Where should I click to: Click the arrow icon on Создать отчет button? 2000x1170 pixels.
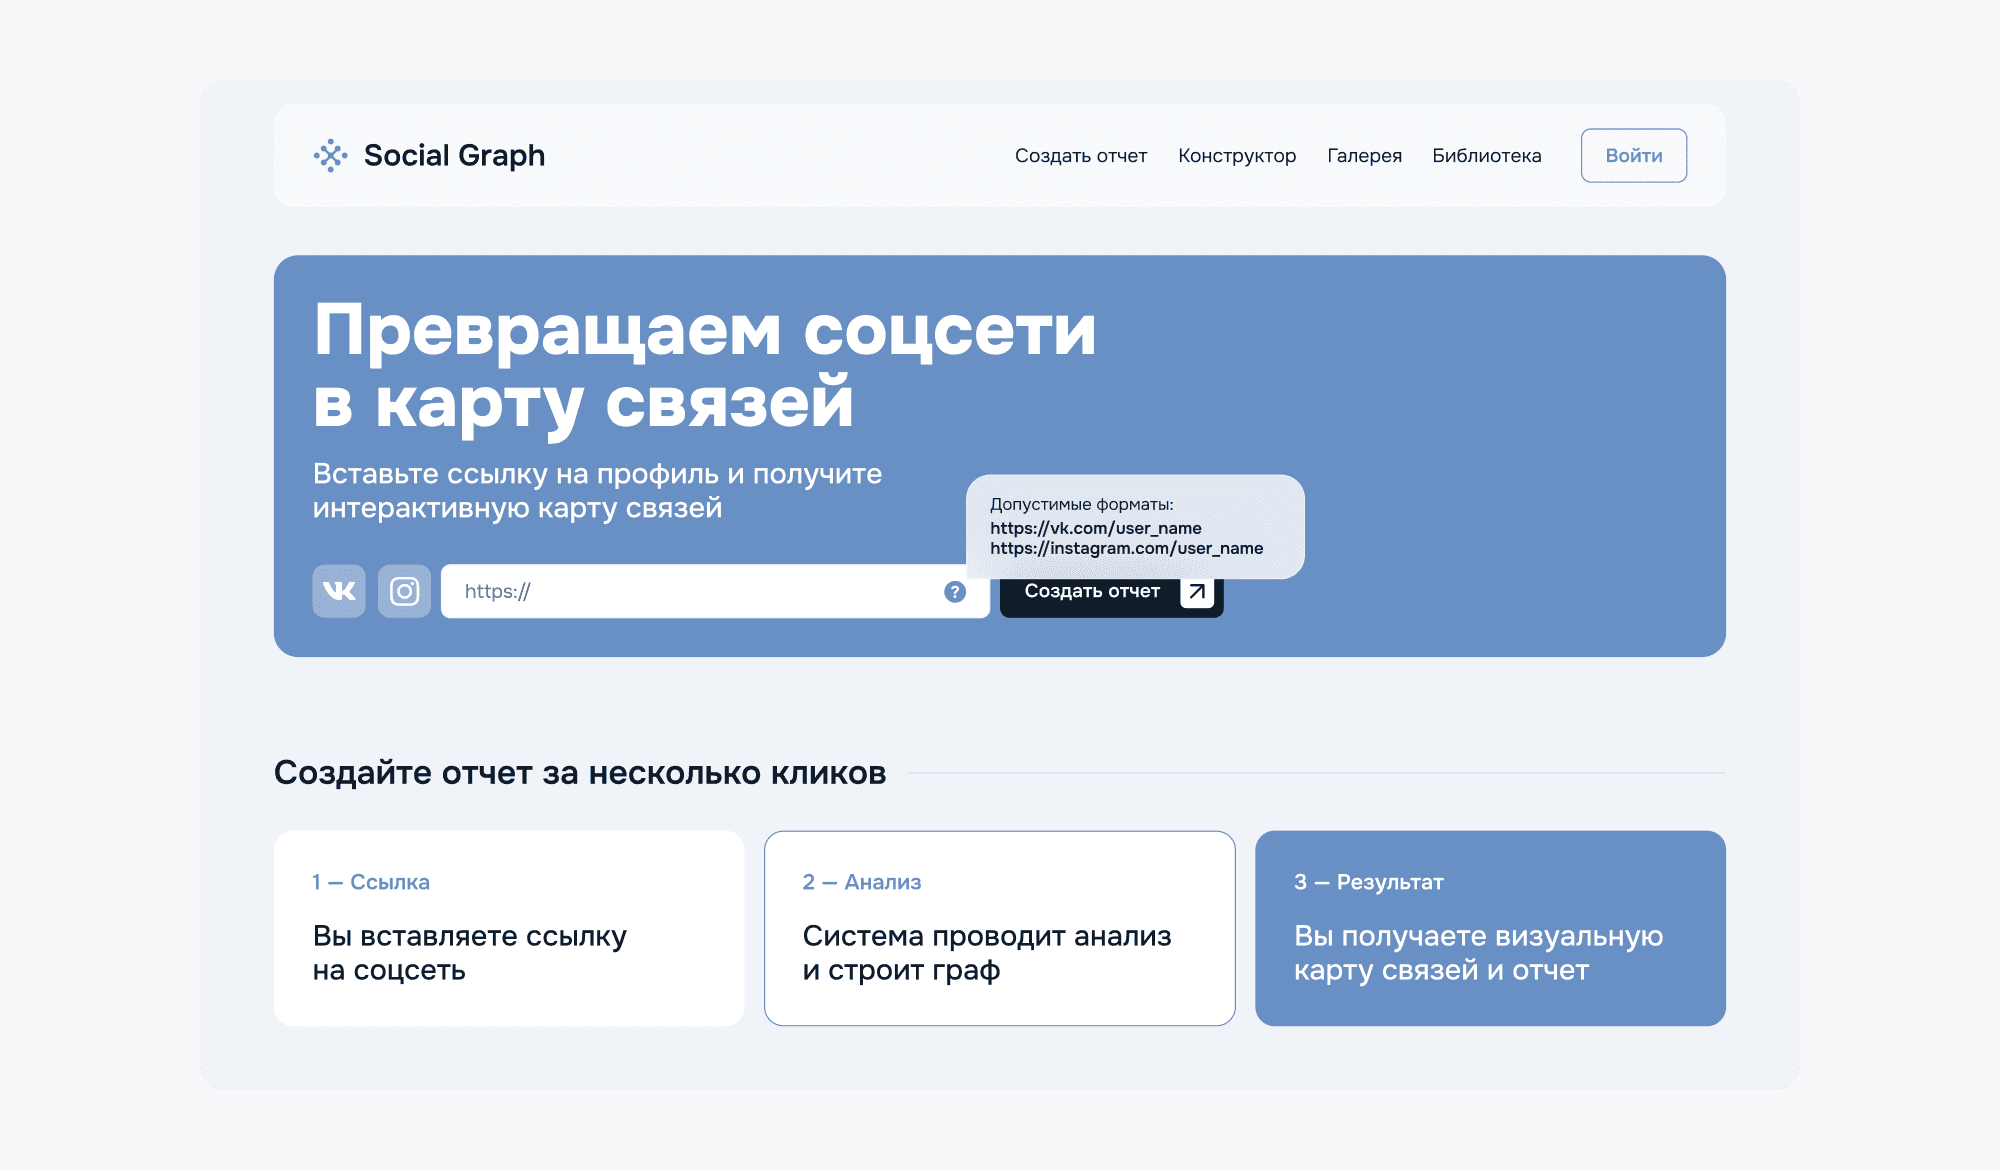[1196, 592]
